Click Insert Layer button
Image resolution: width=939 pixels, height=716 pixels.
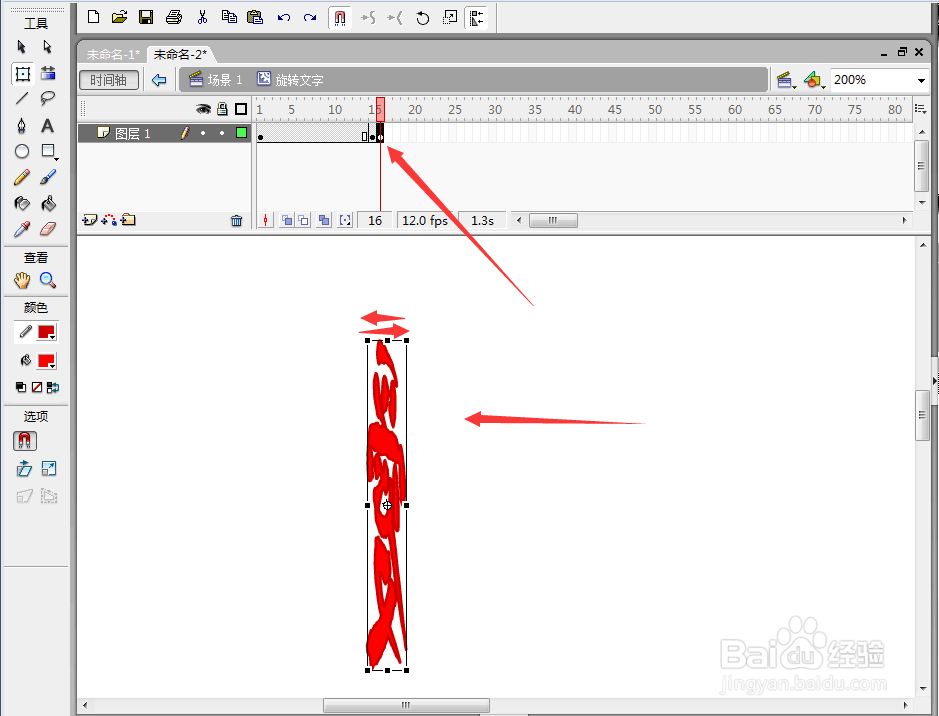tap(89, 220)
